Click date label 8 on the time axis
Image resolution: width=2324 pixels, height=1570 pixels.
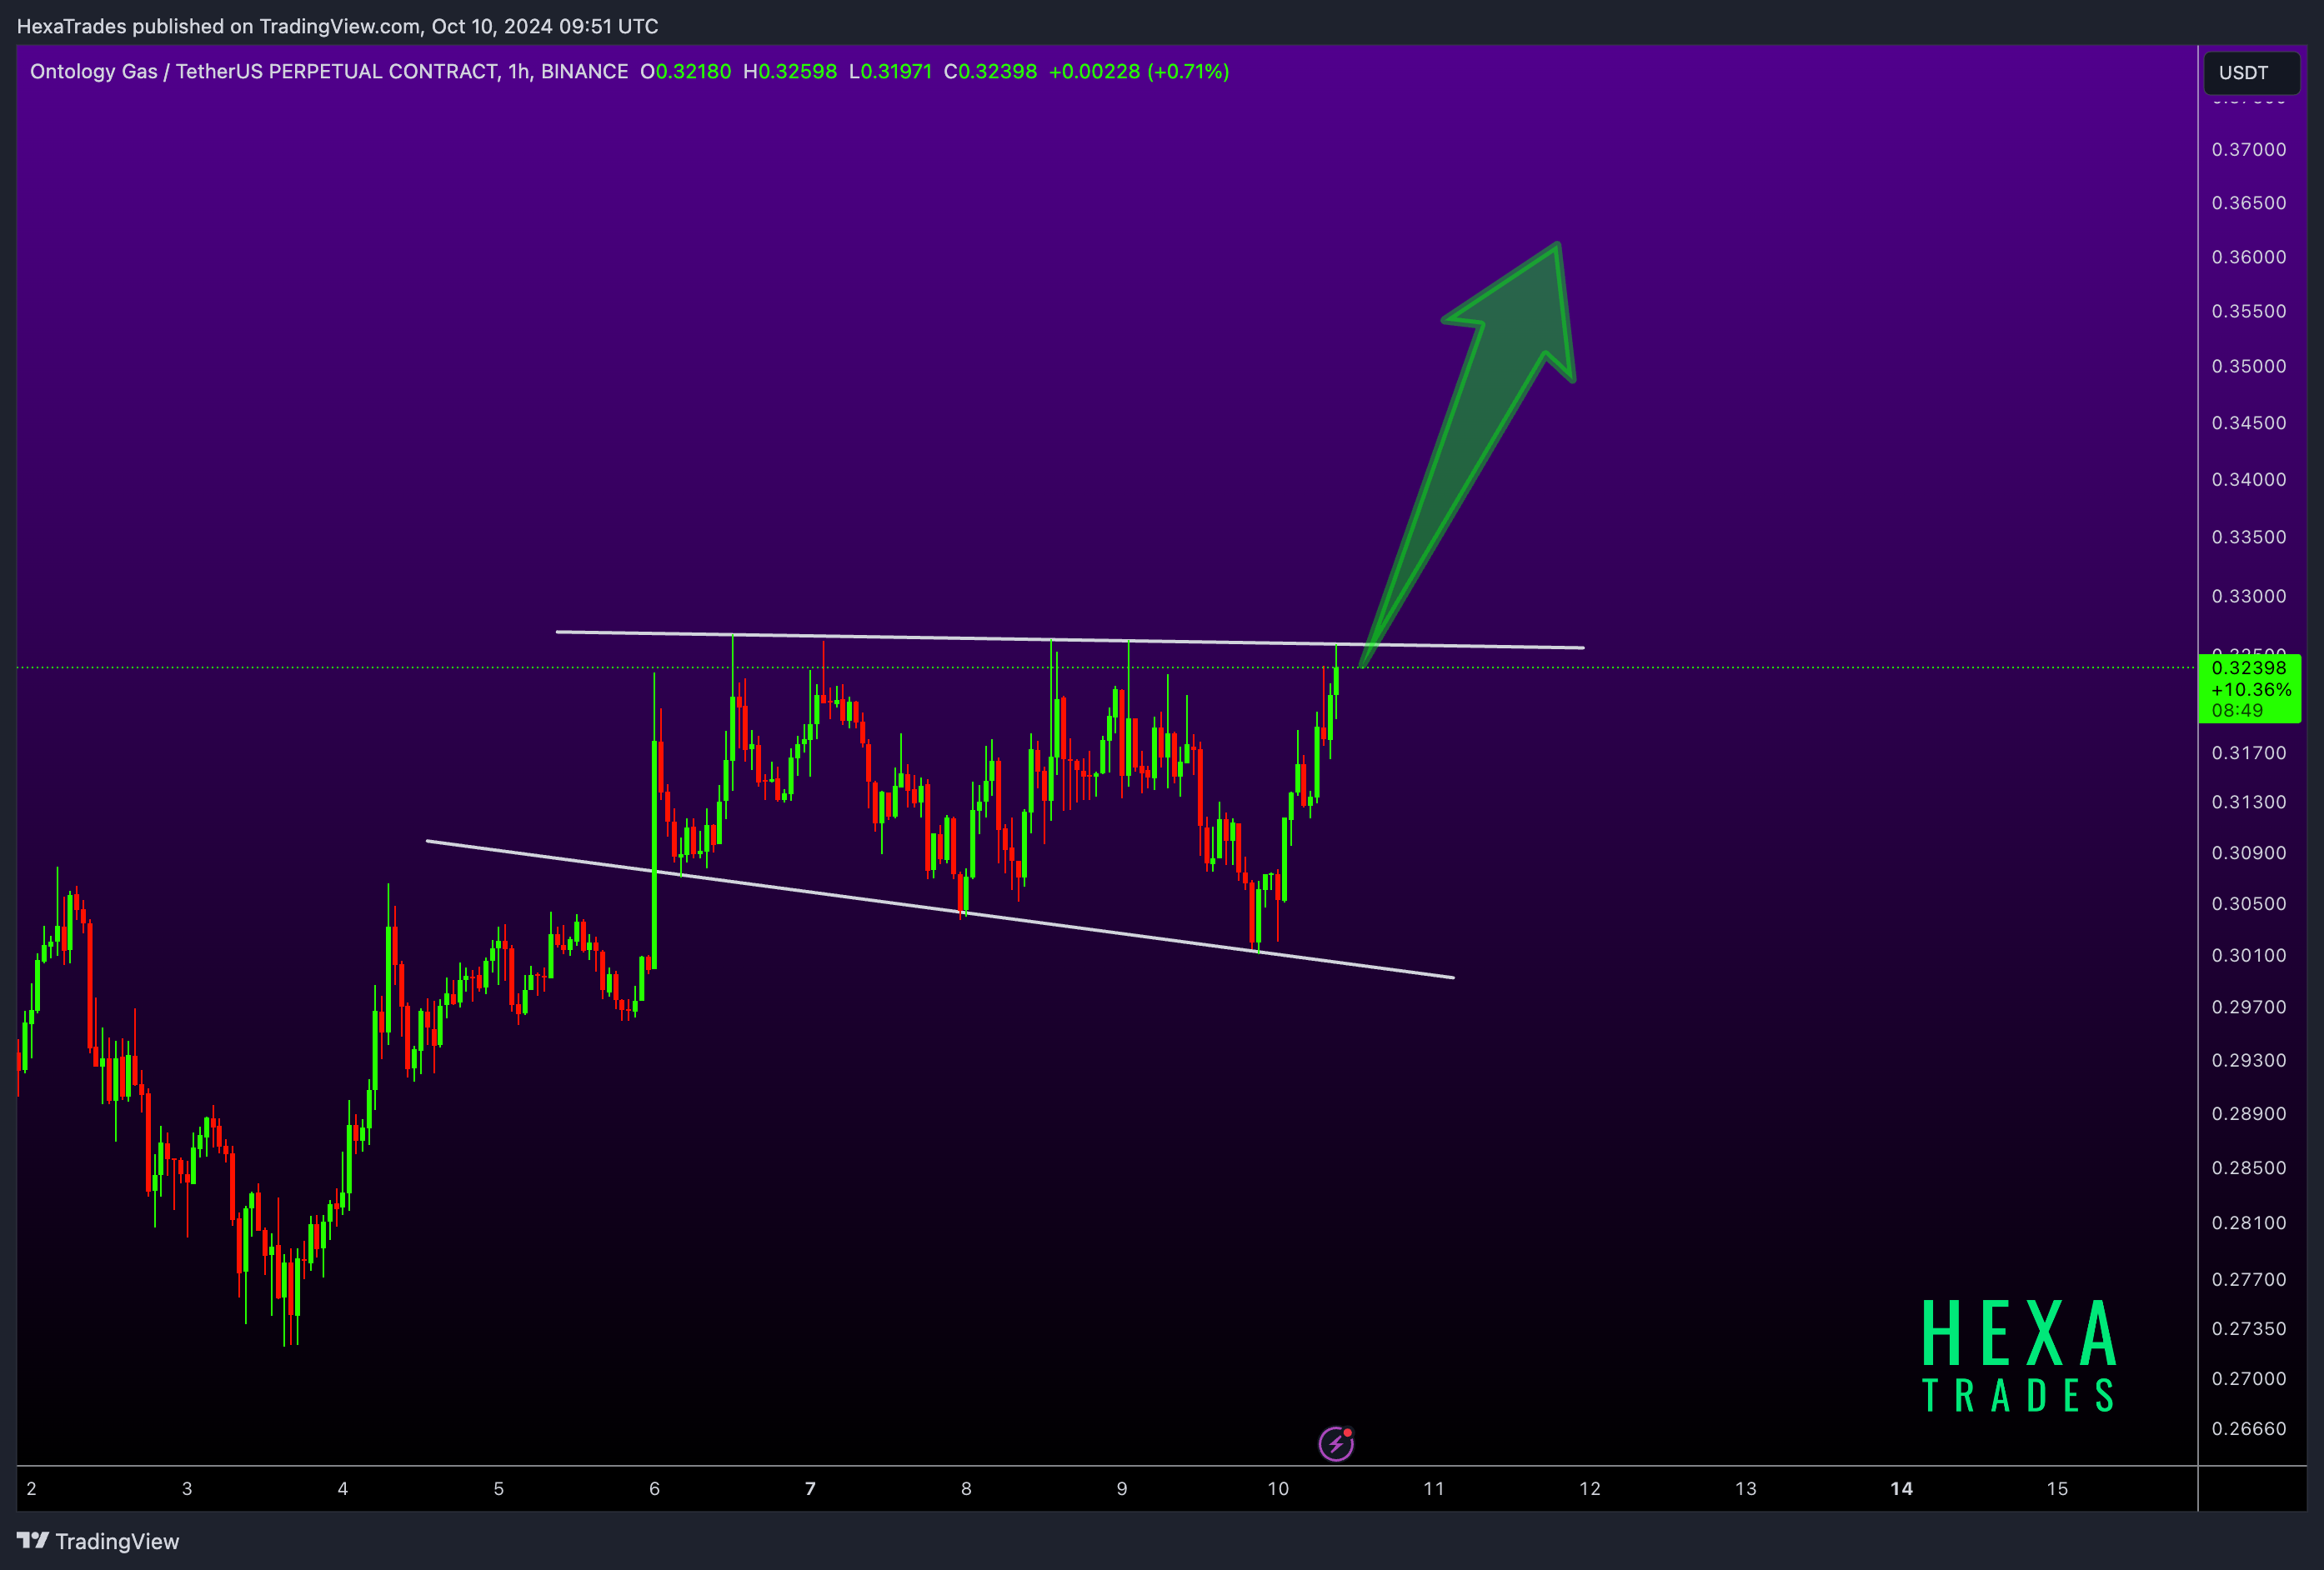point(966,1488)
